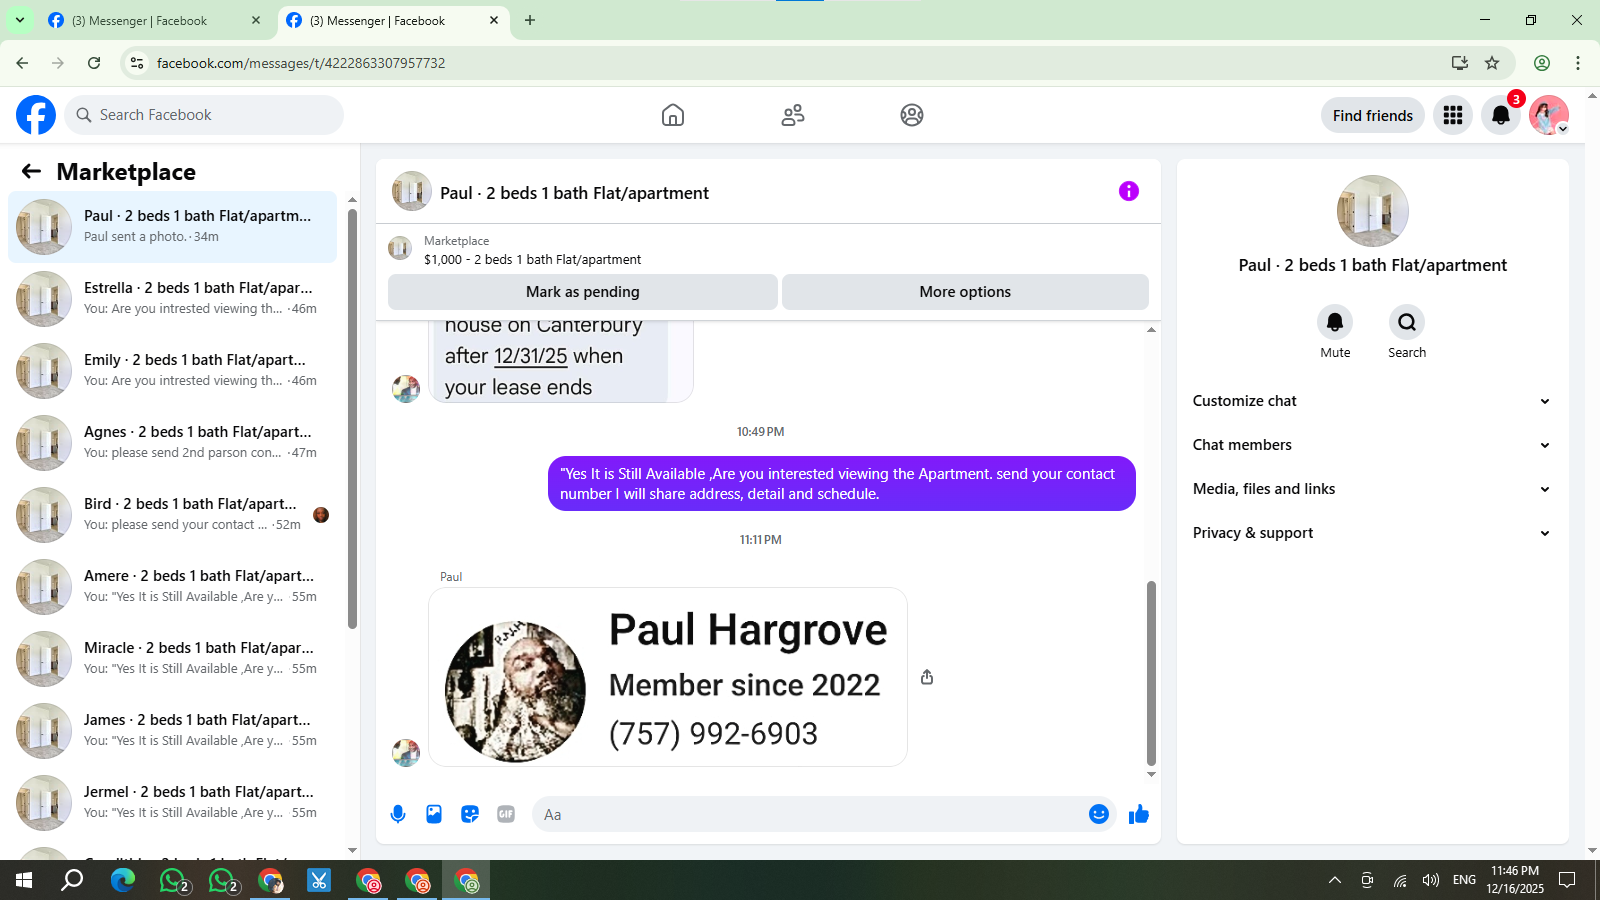
Task: Search in conversation magnifier icon
Action: click(1407, 322)
